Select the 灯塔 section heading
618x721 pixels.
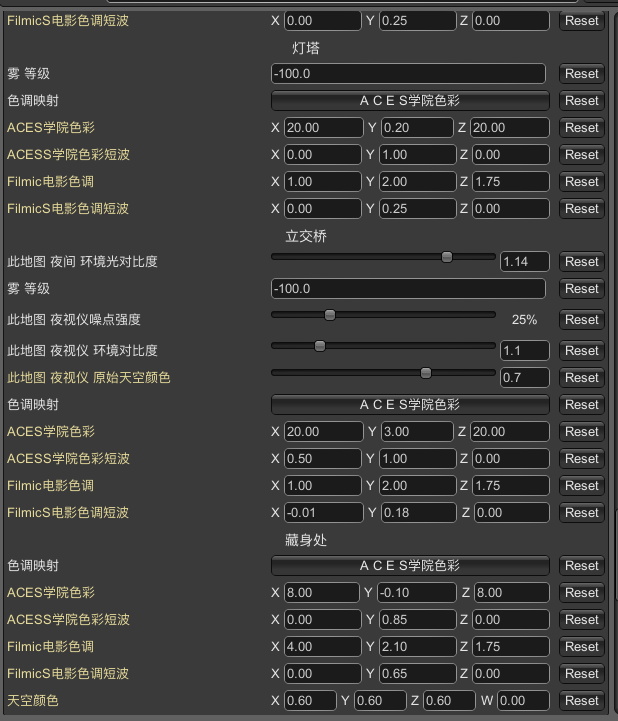pos(306,48)
